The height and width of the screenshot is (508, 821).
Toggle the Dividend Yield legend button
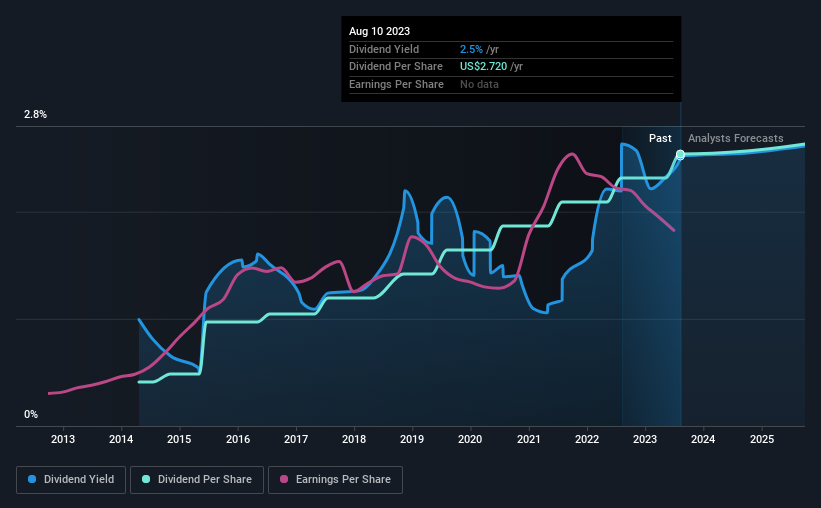tap(71, 480)
